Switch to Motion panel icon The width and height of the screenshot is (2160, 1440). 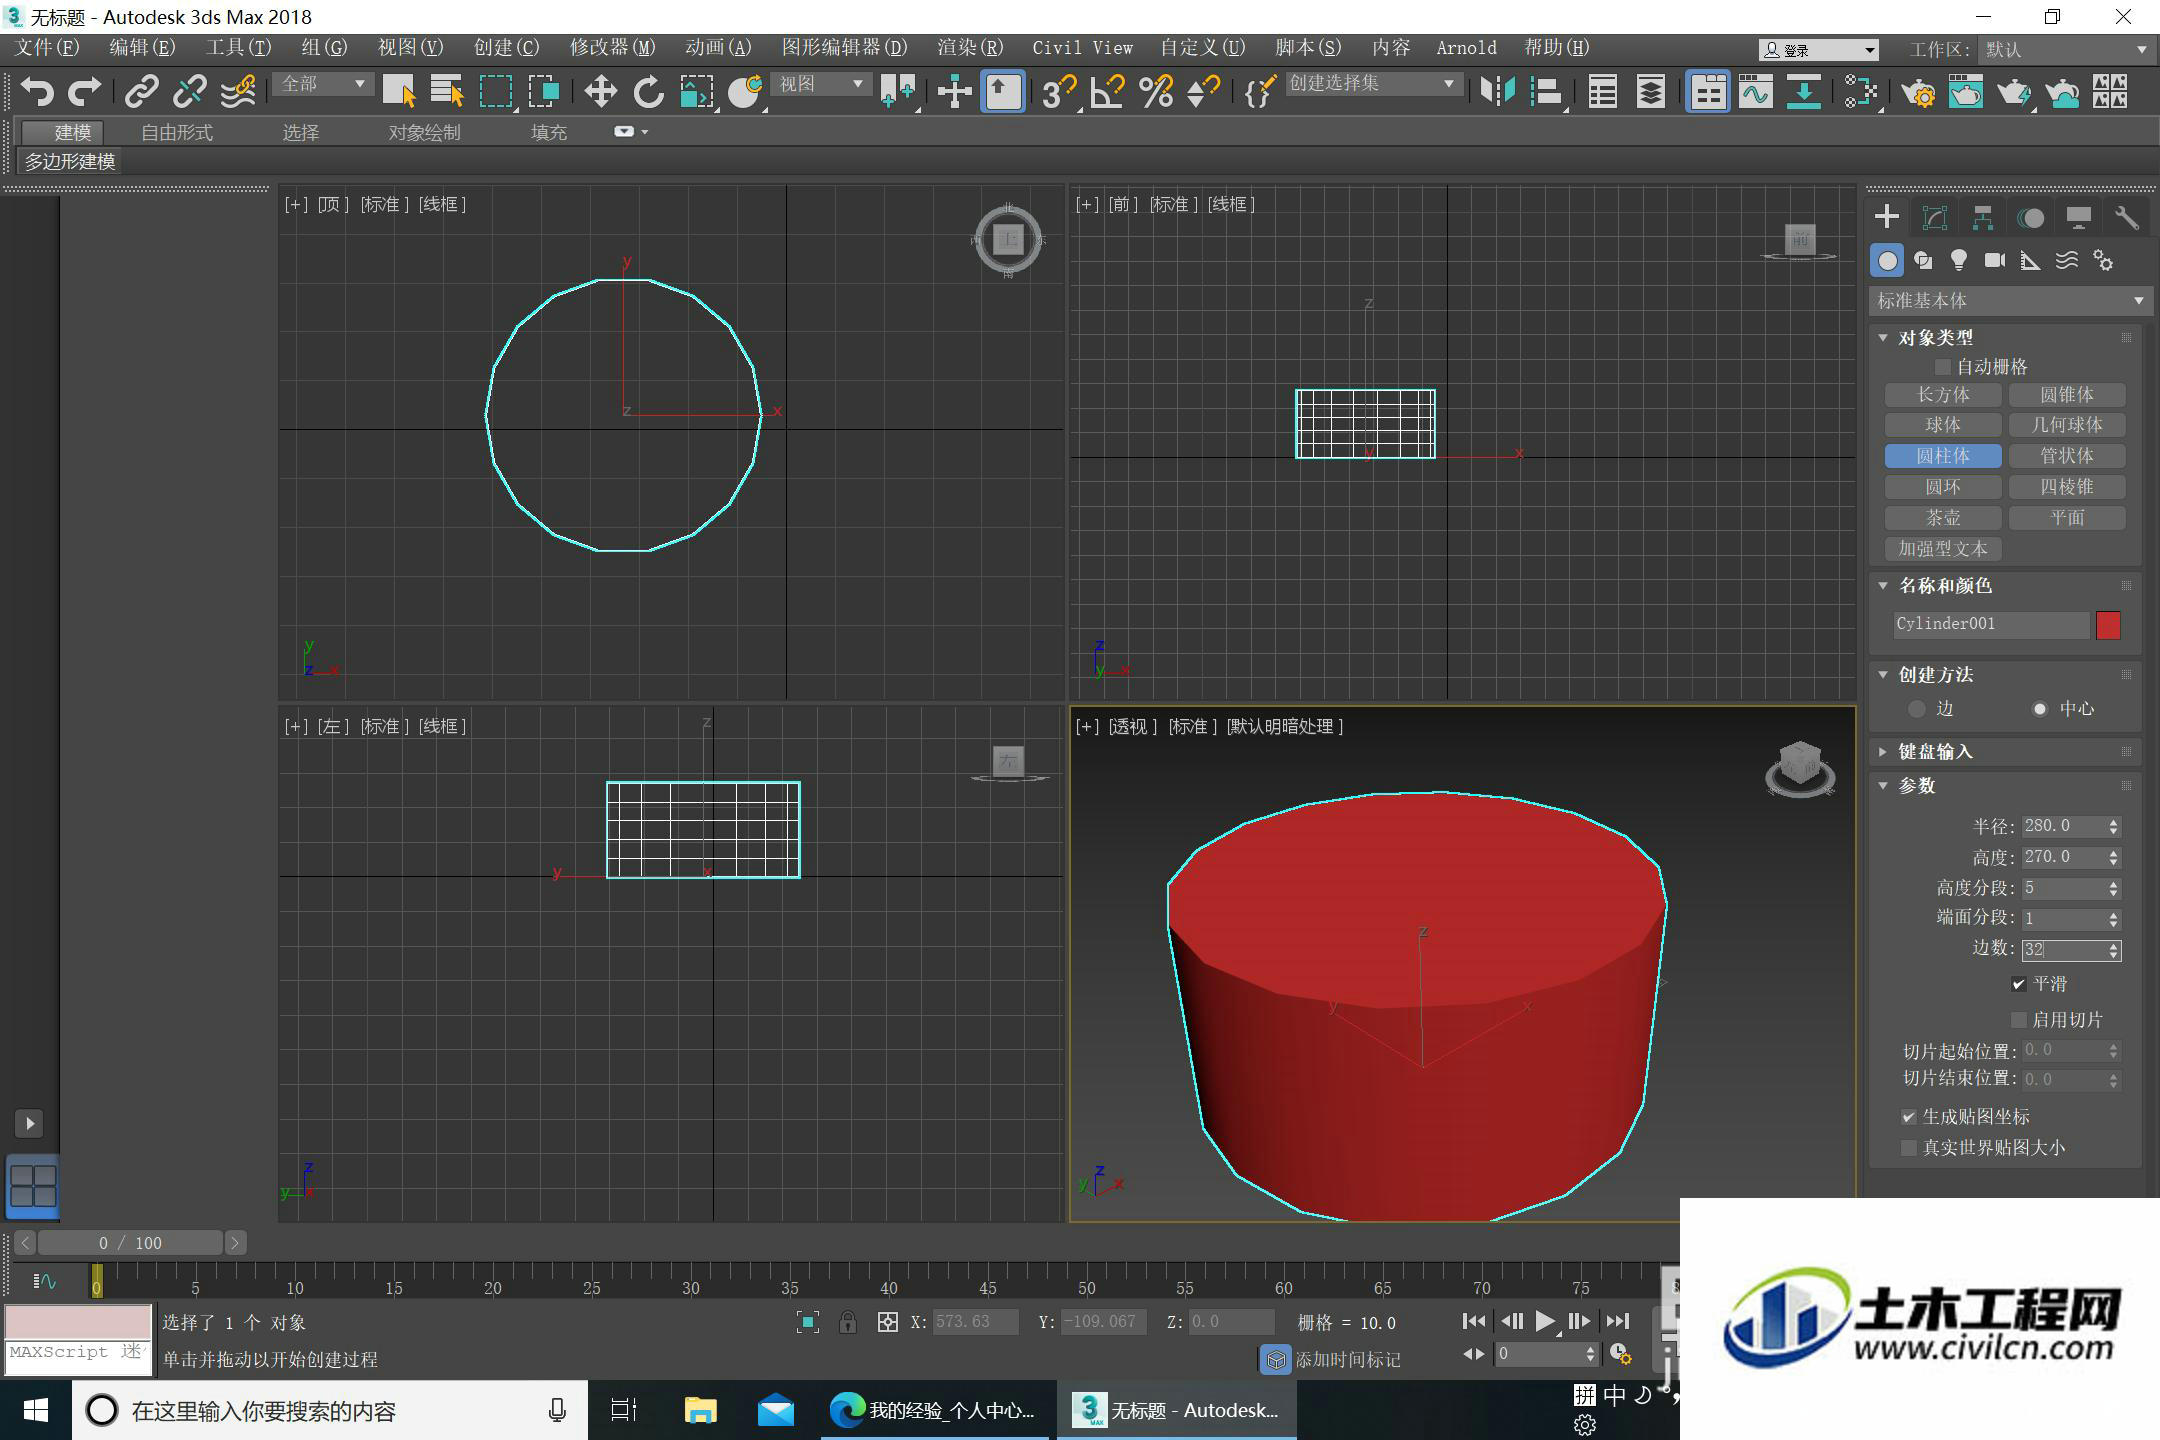pos(2031,218)
